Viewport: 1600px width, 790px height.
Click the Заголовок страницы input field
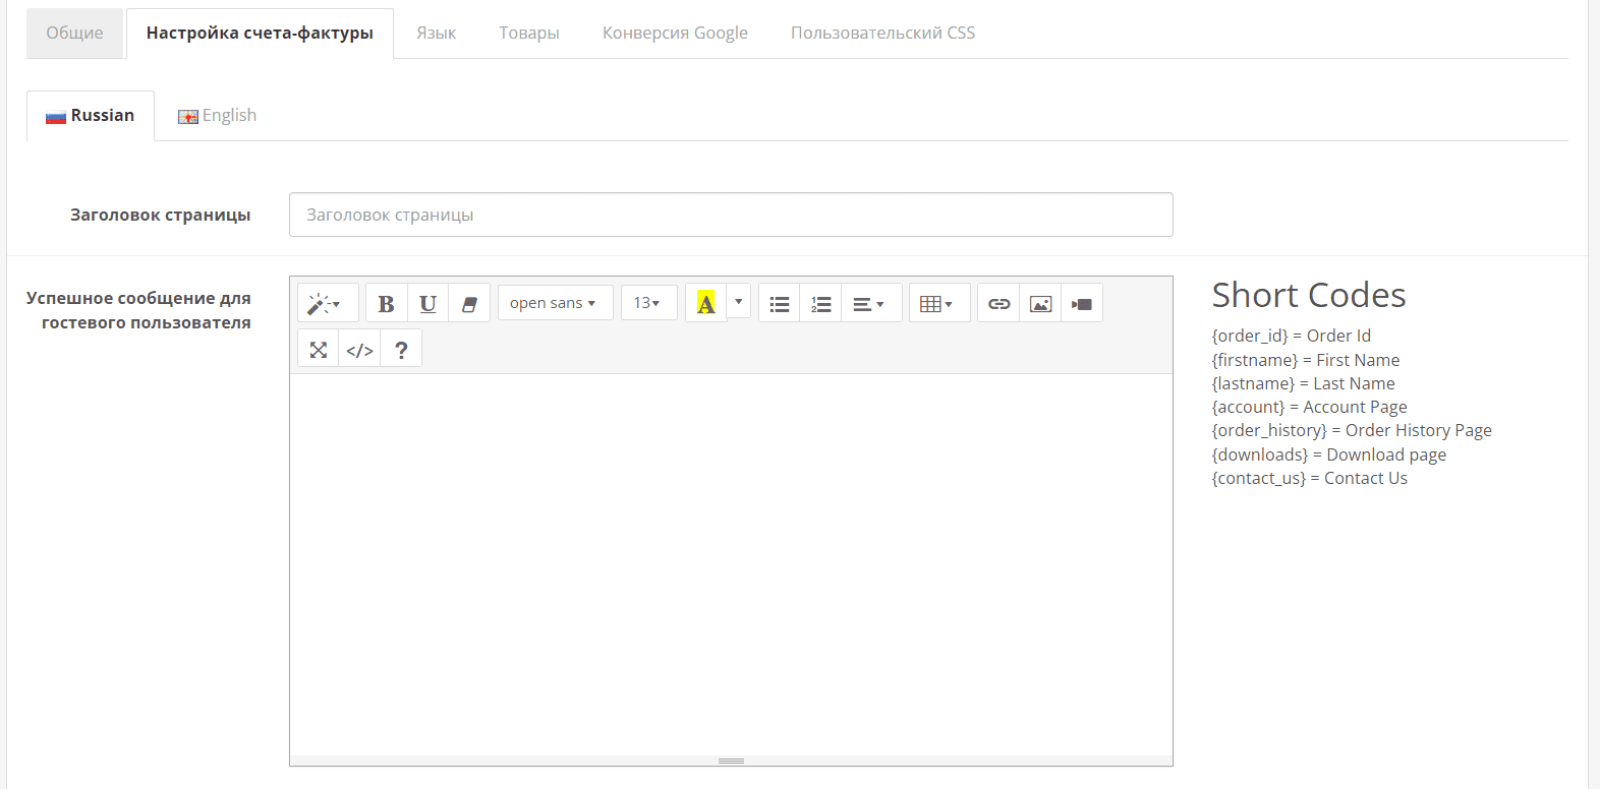(x=731, y=215)
